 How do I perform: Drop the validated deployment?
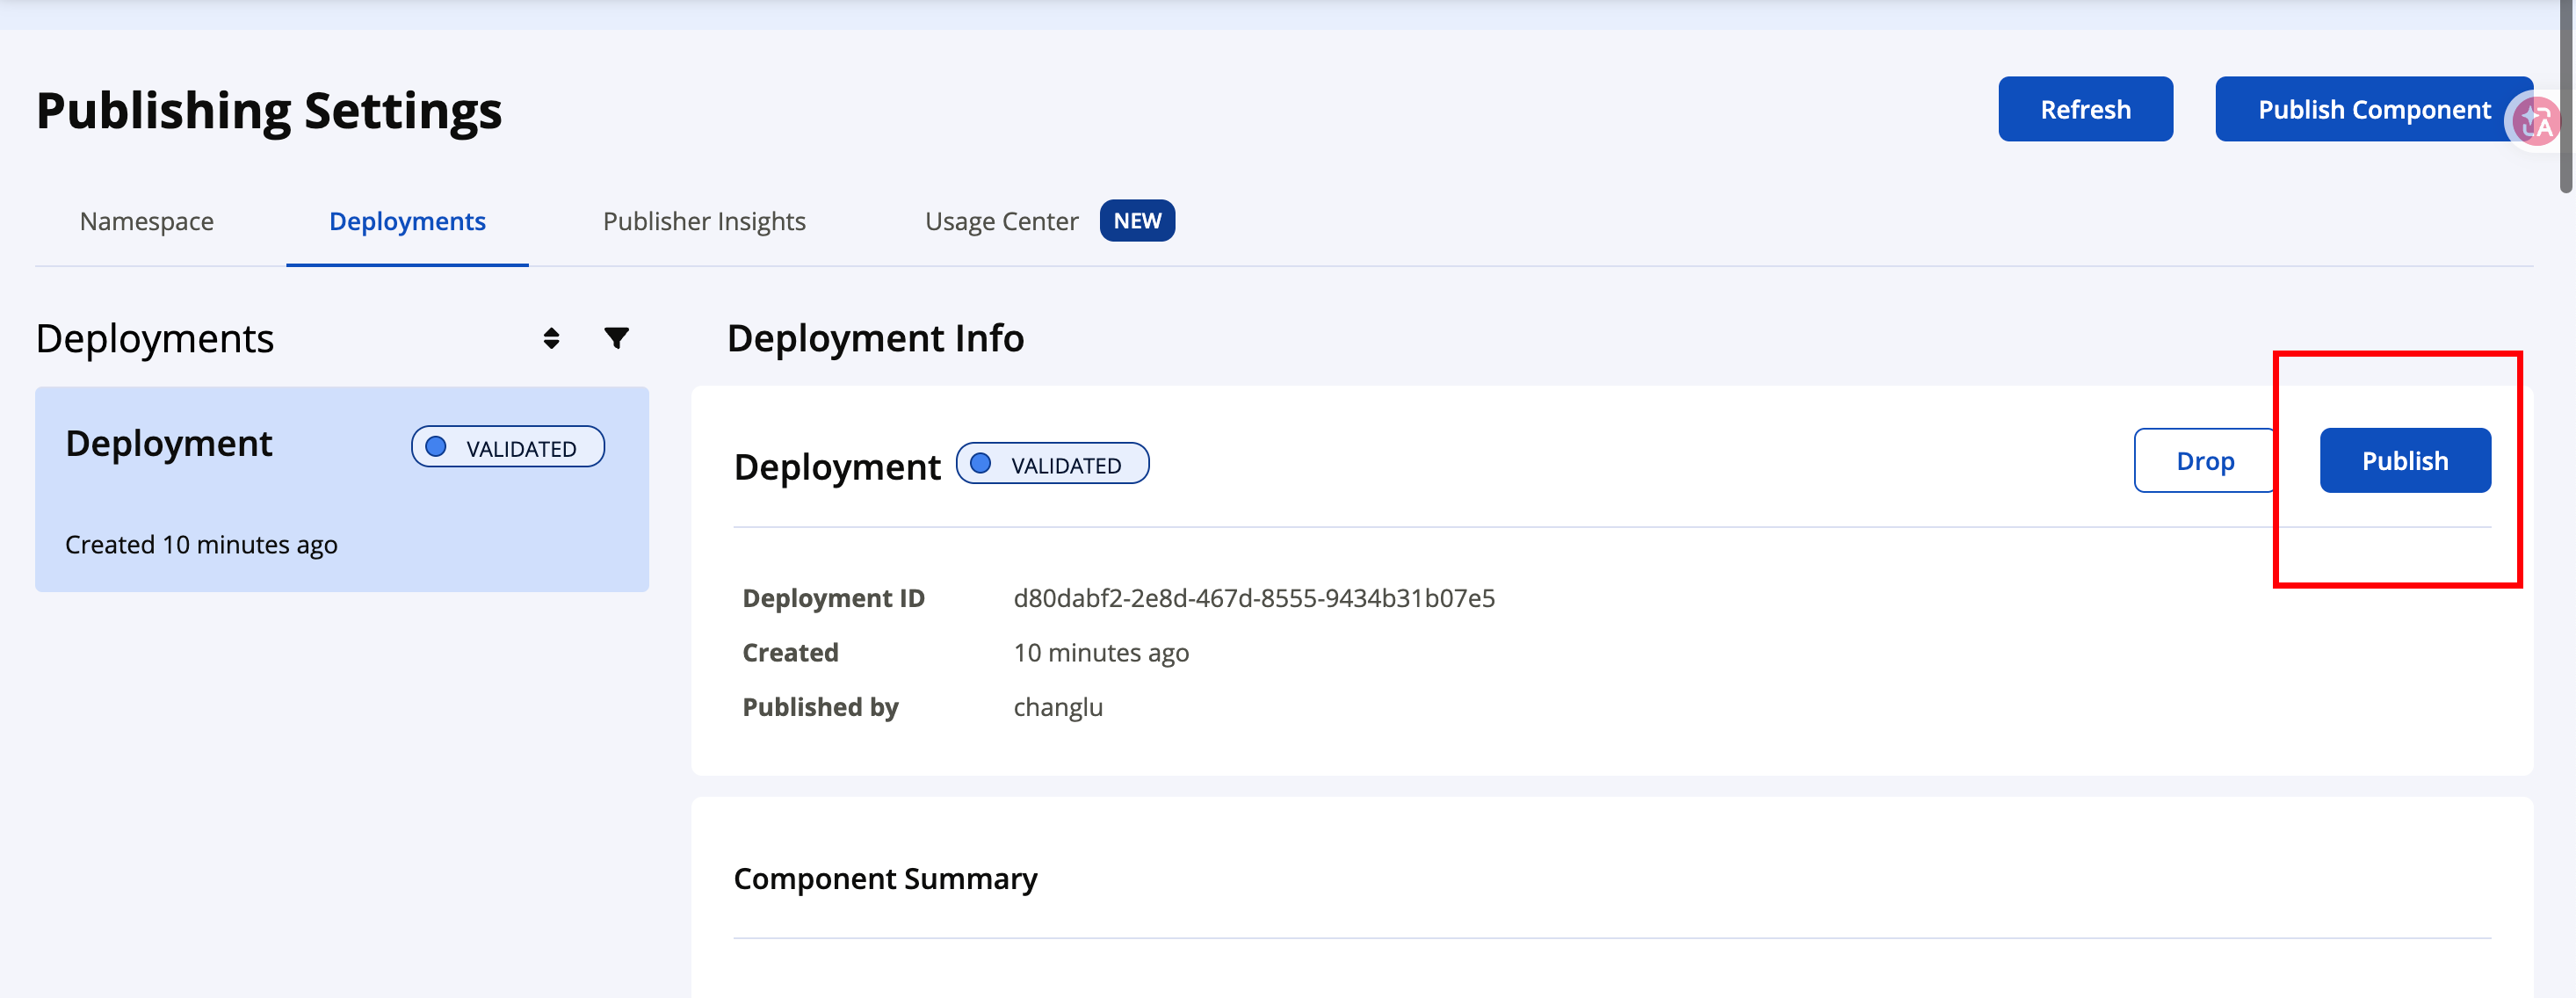[2205, 461]
